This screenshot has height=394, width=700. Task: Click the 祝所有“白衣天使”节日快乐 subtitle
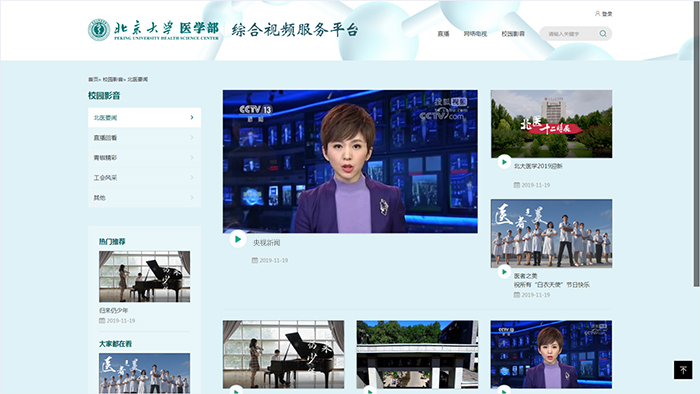pos(551,285)
